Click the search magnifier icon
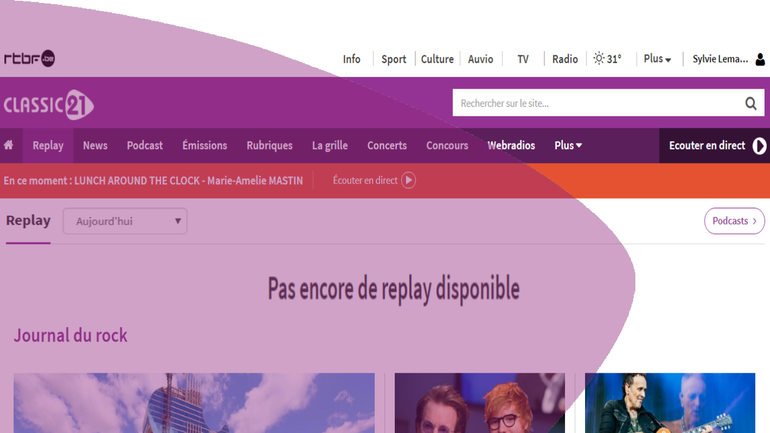 click(750, 103)
